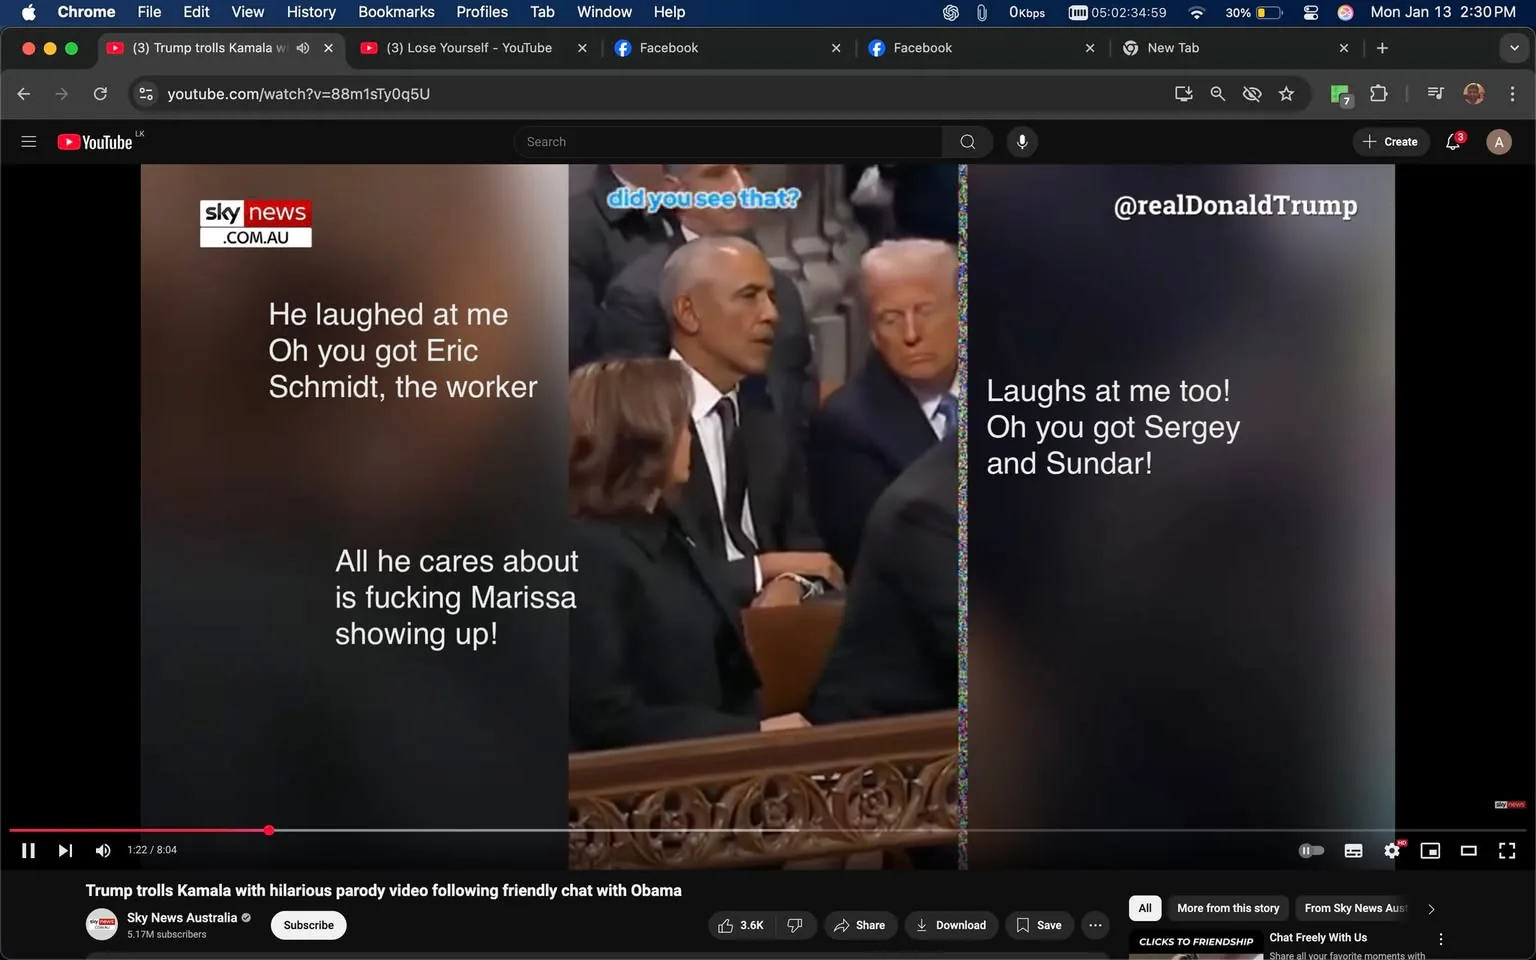This screenshot has width=1536, height=960.
Task: Dislike the video with thumbs down
Action: click(x=795, y=925)
